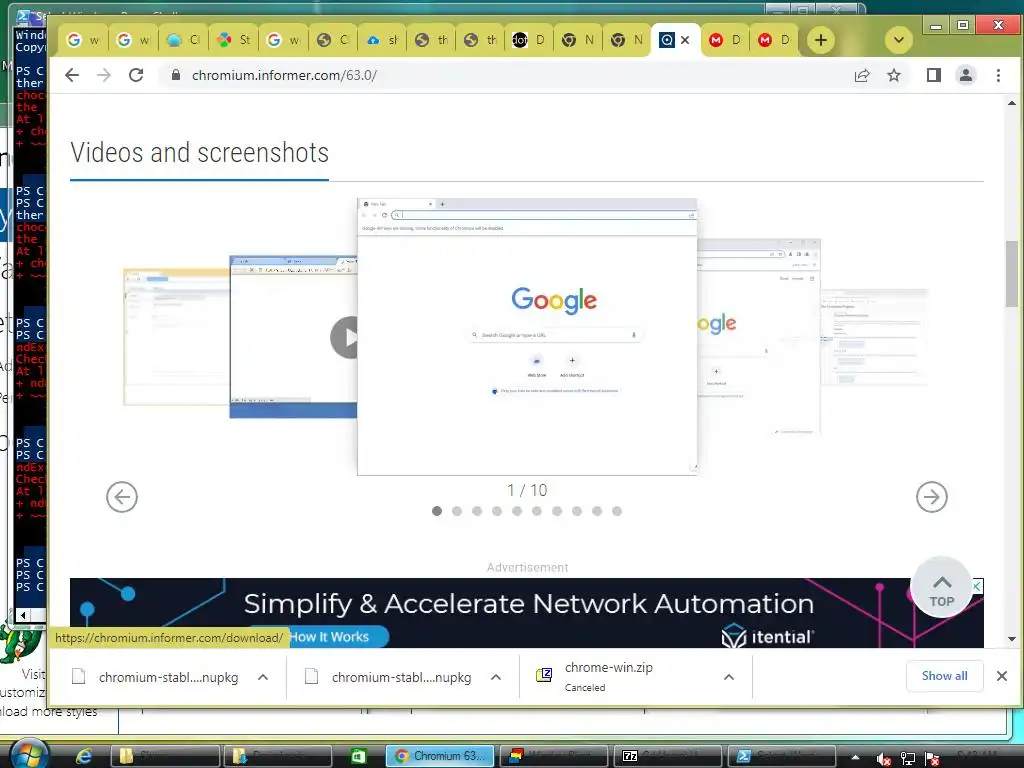Switch to the cyan icon 'C' tab
Screen dimensions: 1024x768
tap(184, 40)
